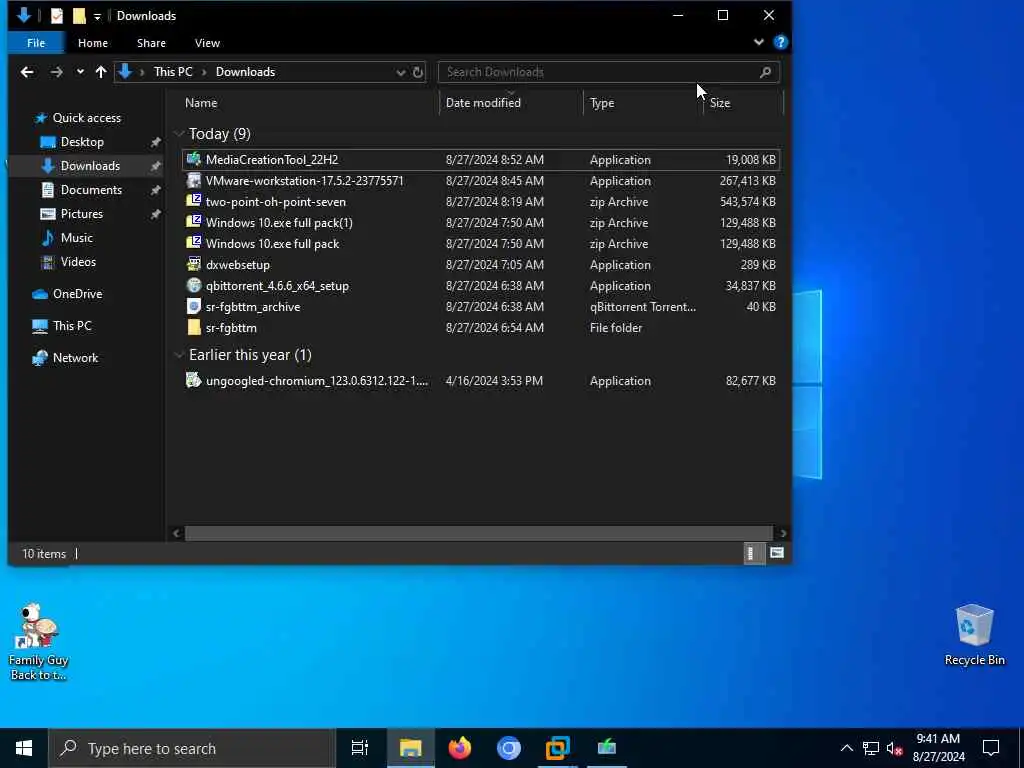Refresh the Downloads folder view
The height and width of the screenshot is (768, 1024).
[418, 72]
